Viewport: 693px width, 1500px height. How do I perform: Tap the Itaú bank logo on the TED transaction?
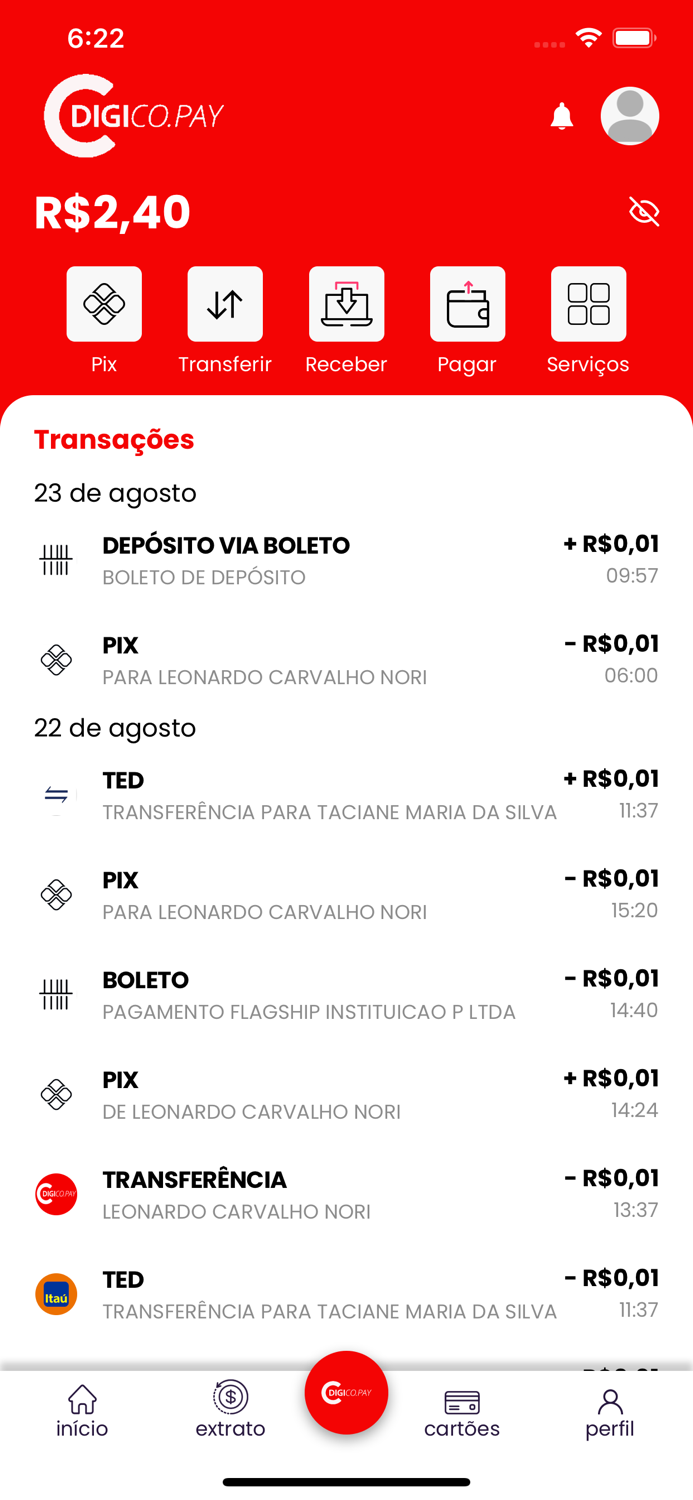[x=56, y=1294]
